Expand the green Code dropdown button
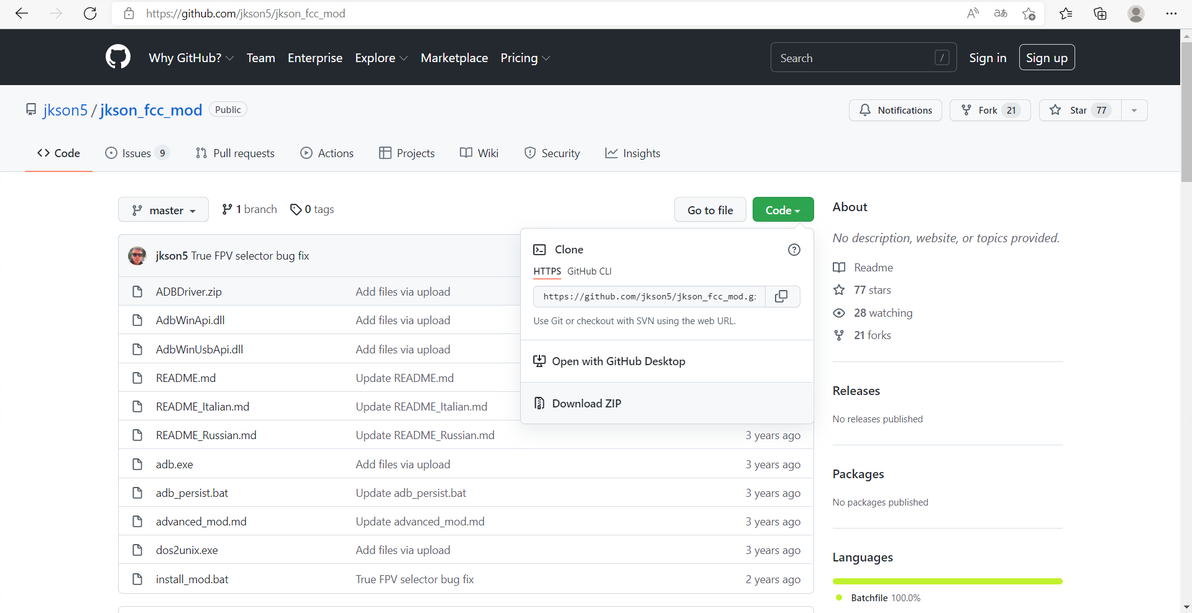The width and height of the screenshot is (1192, 613). click(x=783, y=210)
